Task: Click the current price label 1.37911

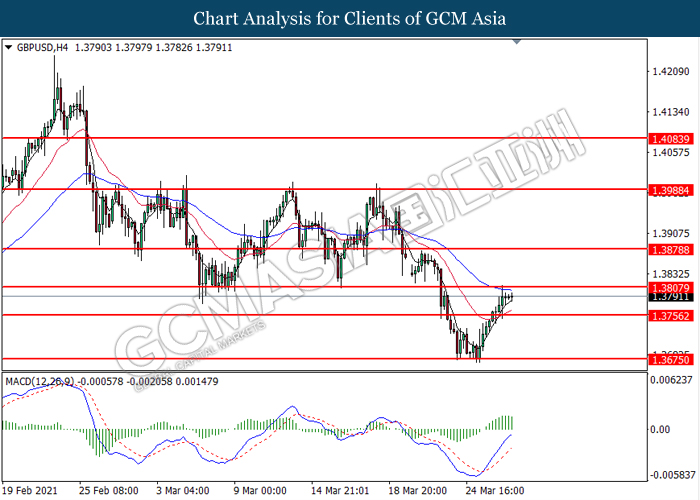Action: pyautogui.click(x=671, y=297)
